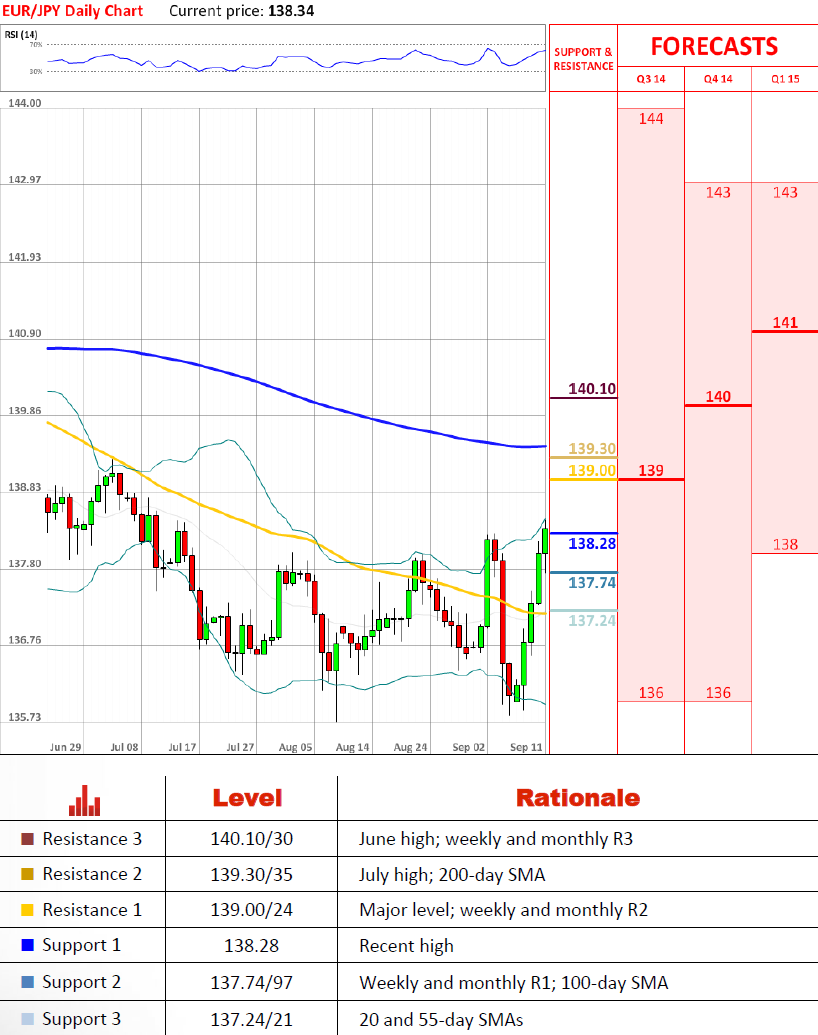Click the level cell 139.30/35
The image size is (818, 1035).
pyautogui.click(x=252, y=875)
